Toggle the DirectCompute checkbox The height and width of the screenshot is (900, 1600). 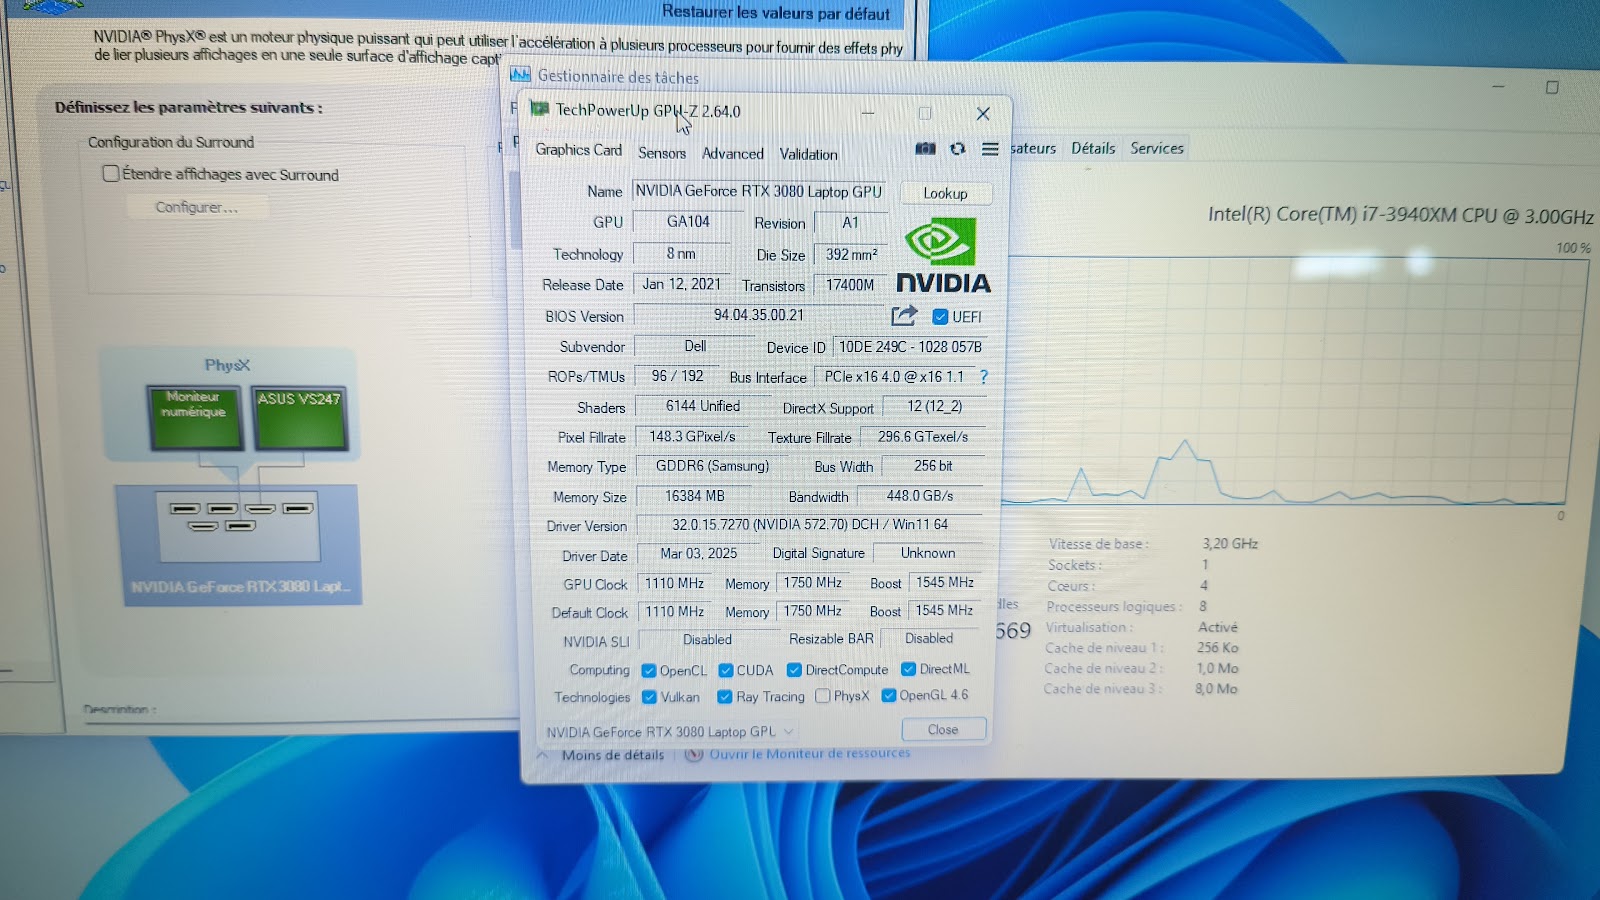[x=794, y=670]
